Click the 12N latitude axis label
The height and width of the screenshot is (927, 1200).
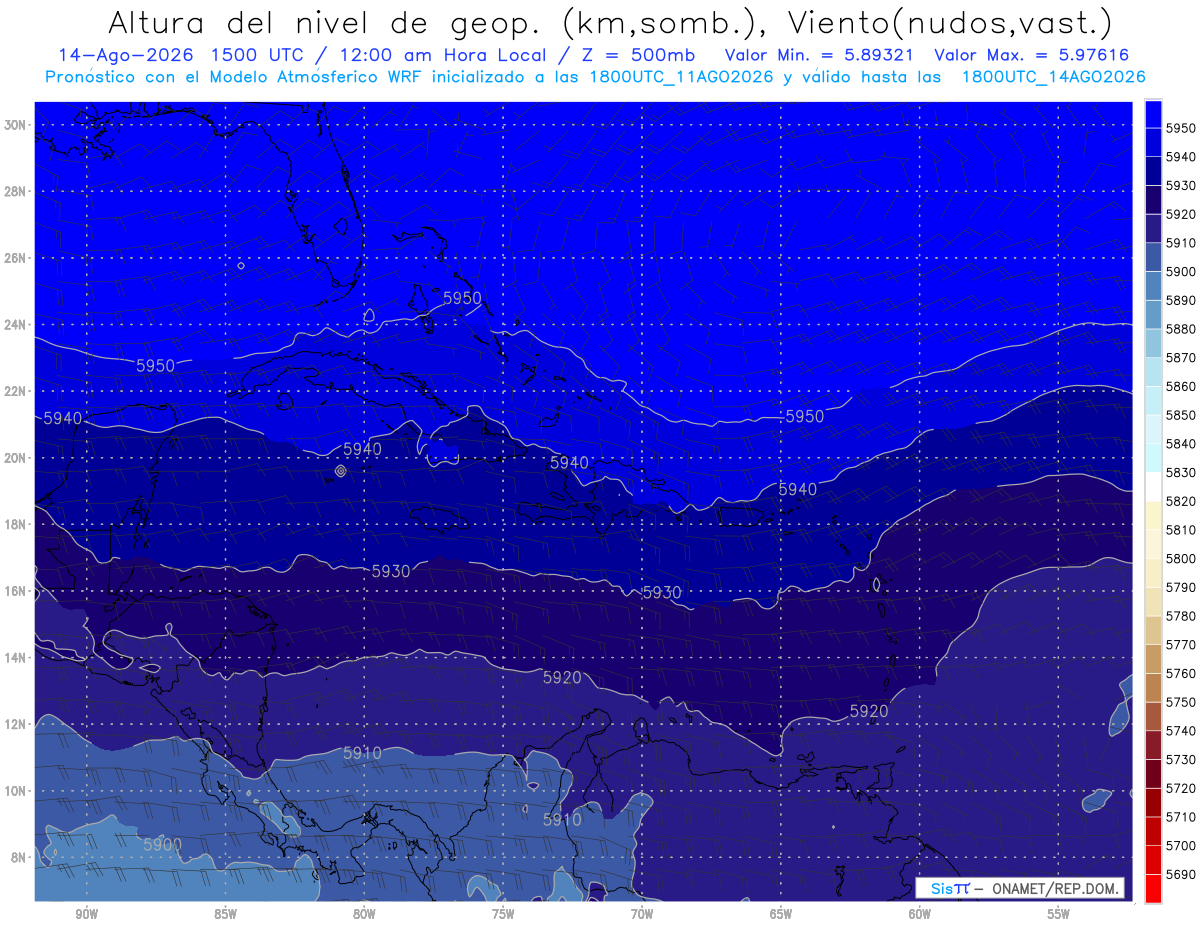click(x=16, y=724)
